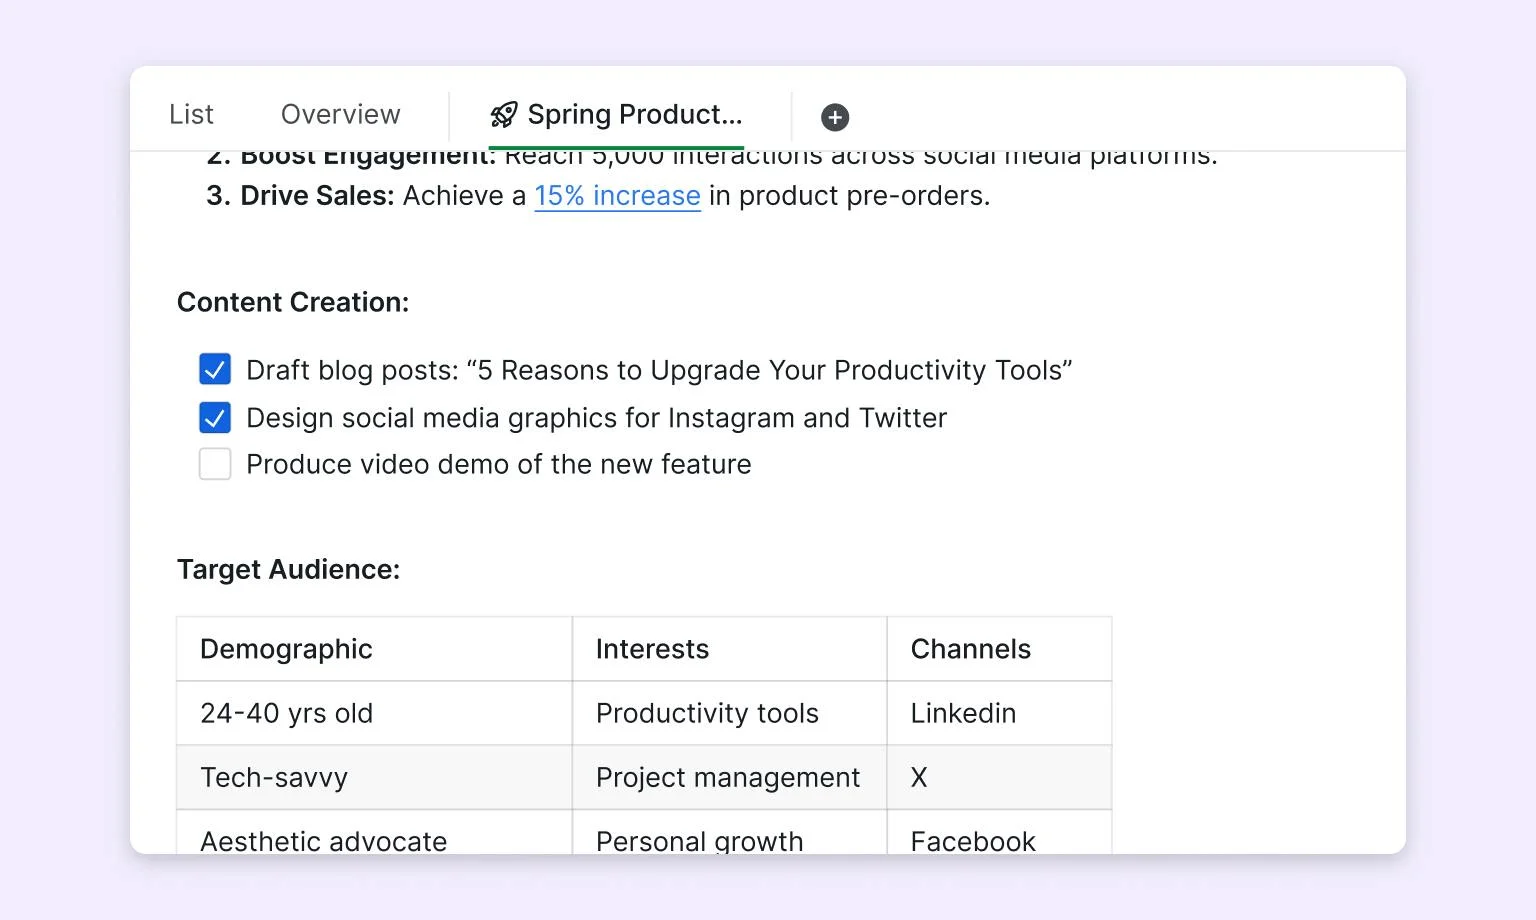The image size is (1536, 920).
Task: Select the Demographic column header cell
Action: pyautogui.click(x=374, y=649)
